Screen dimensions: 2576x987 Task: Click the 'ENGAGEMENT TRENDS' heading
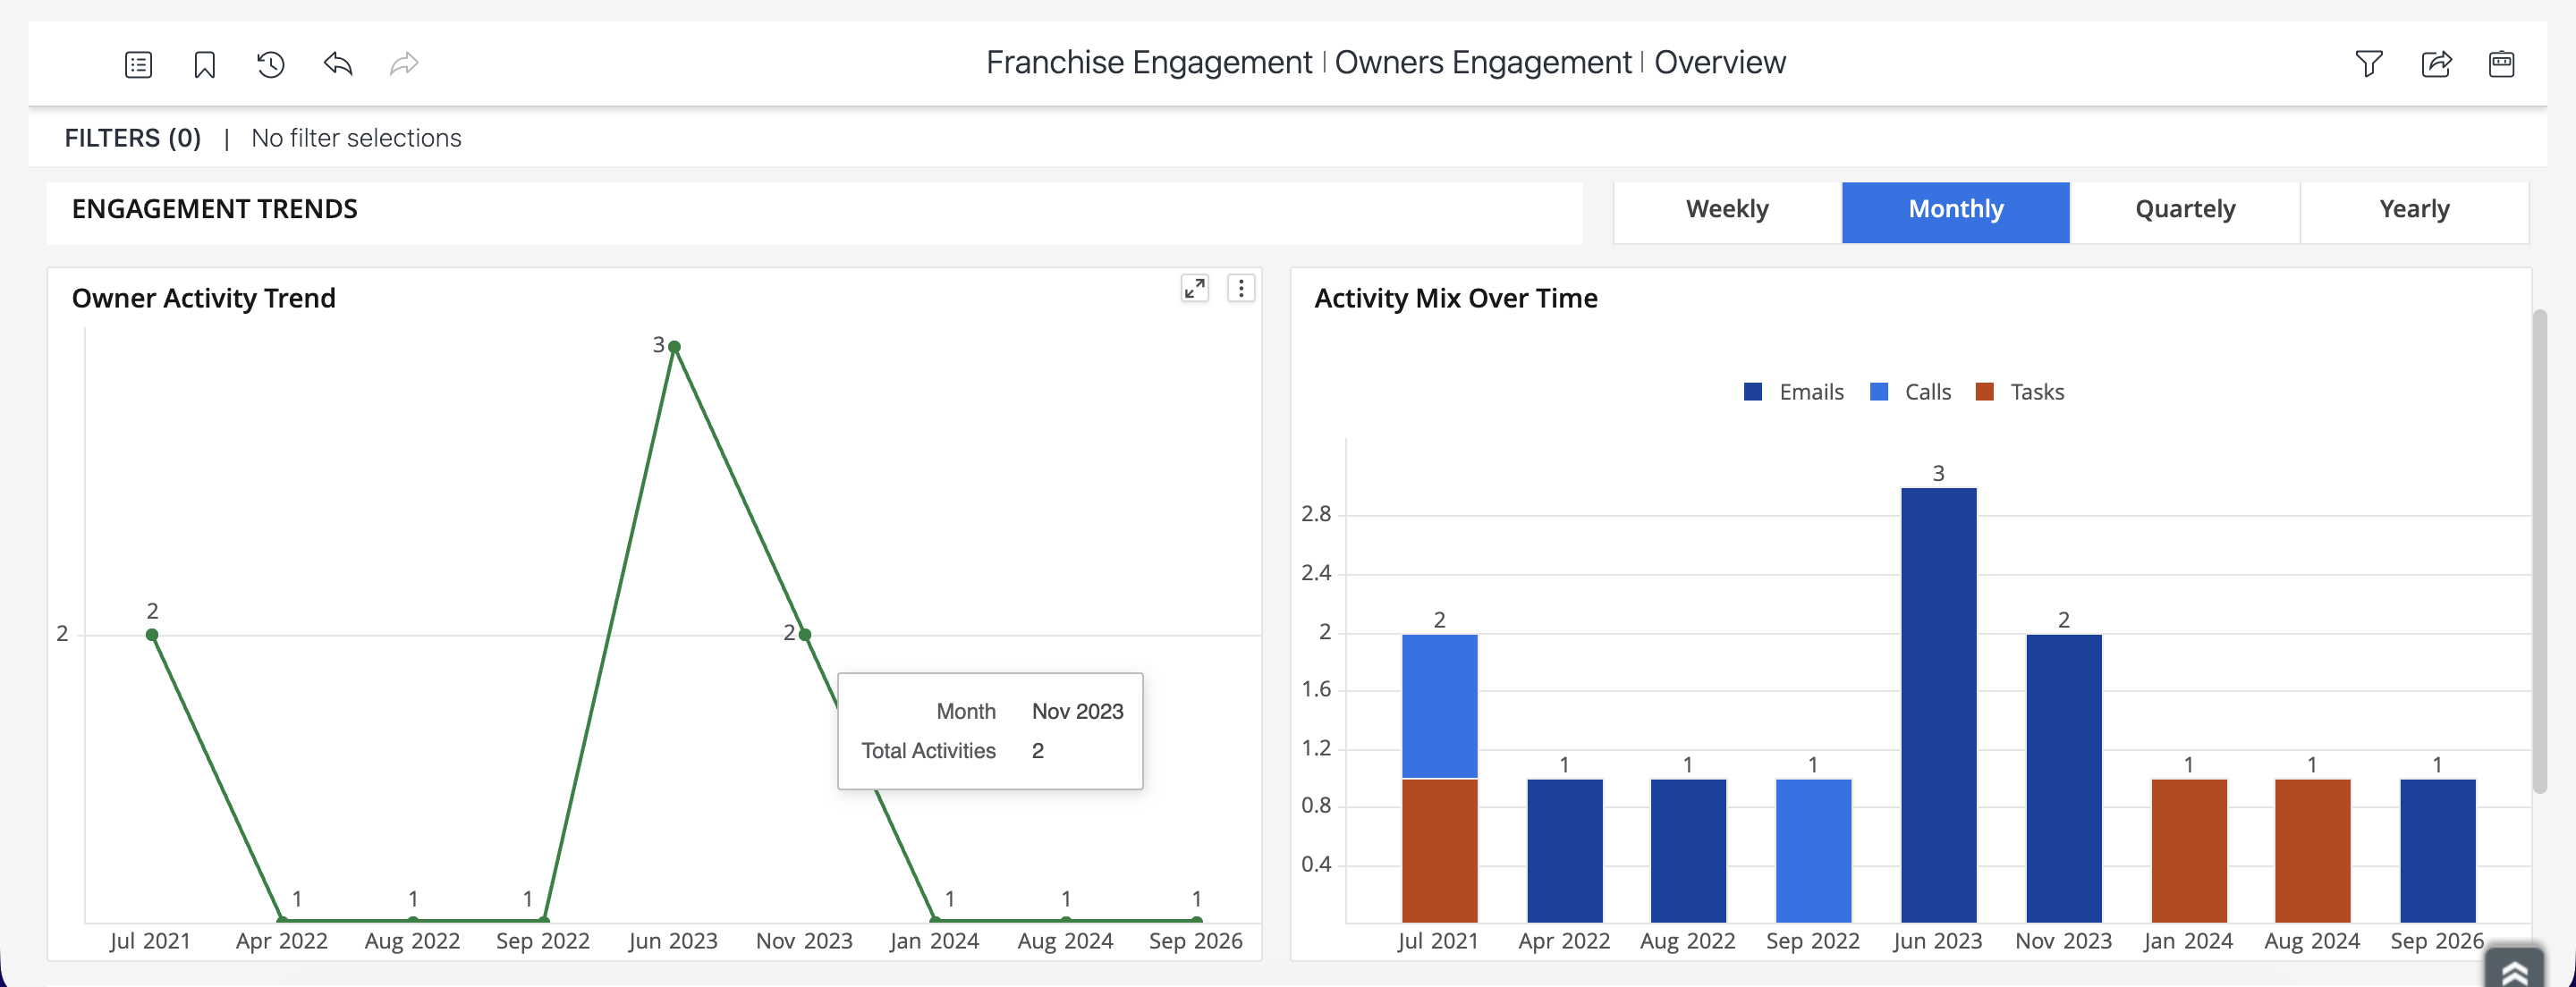coord(214,209)
